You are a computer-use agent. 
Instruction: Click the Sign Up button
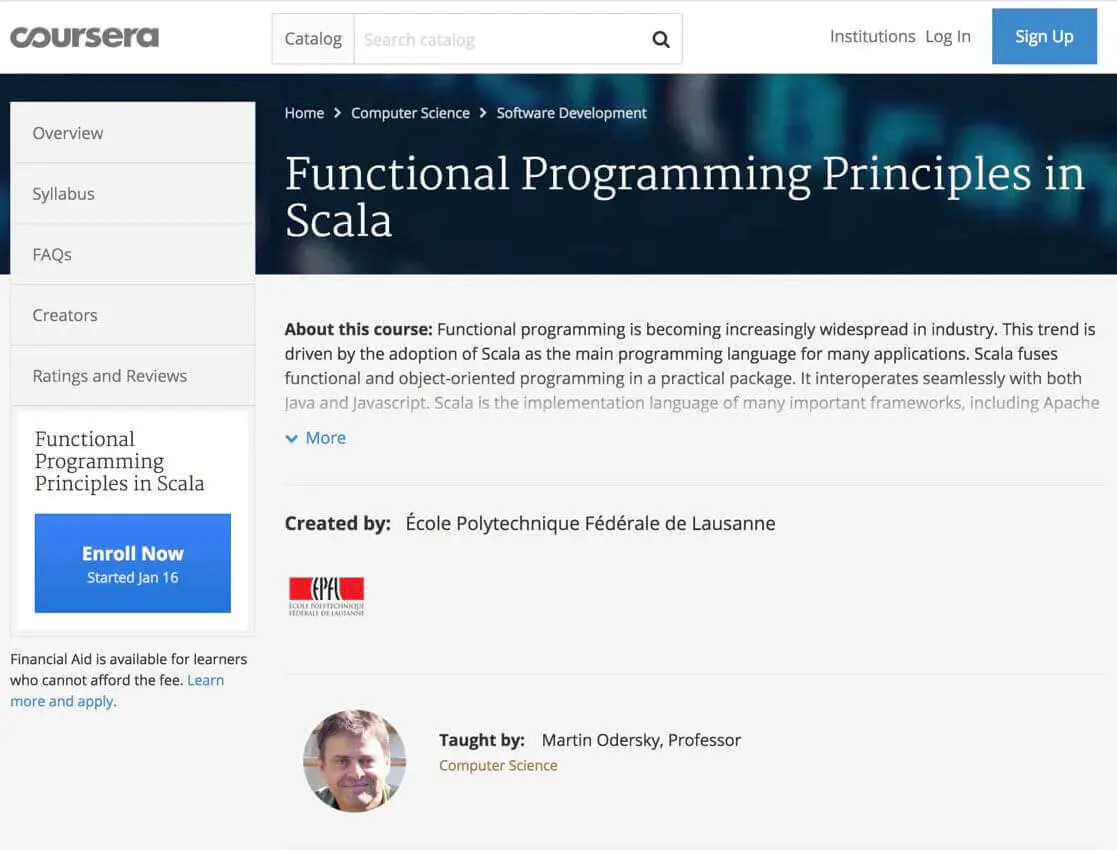(1044, 36)
